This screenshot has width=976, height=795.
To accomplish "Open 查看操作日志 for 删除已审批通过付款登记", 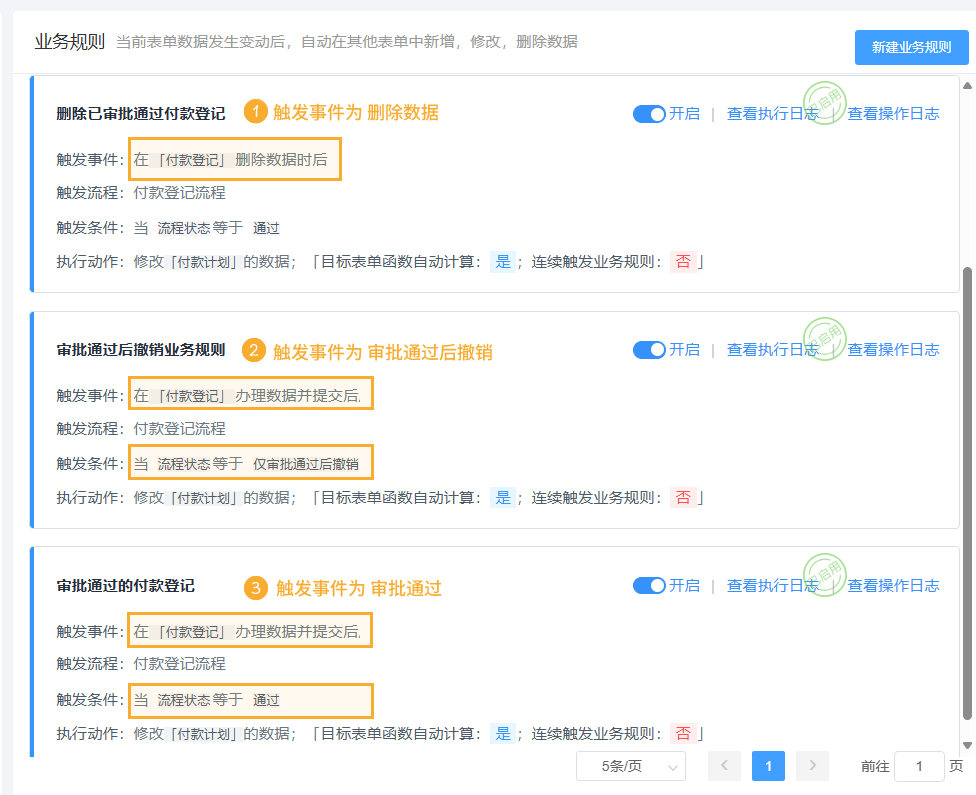I will (893, 114).
